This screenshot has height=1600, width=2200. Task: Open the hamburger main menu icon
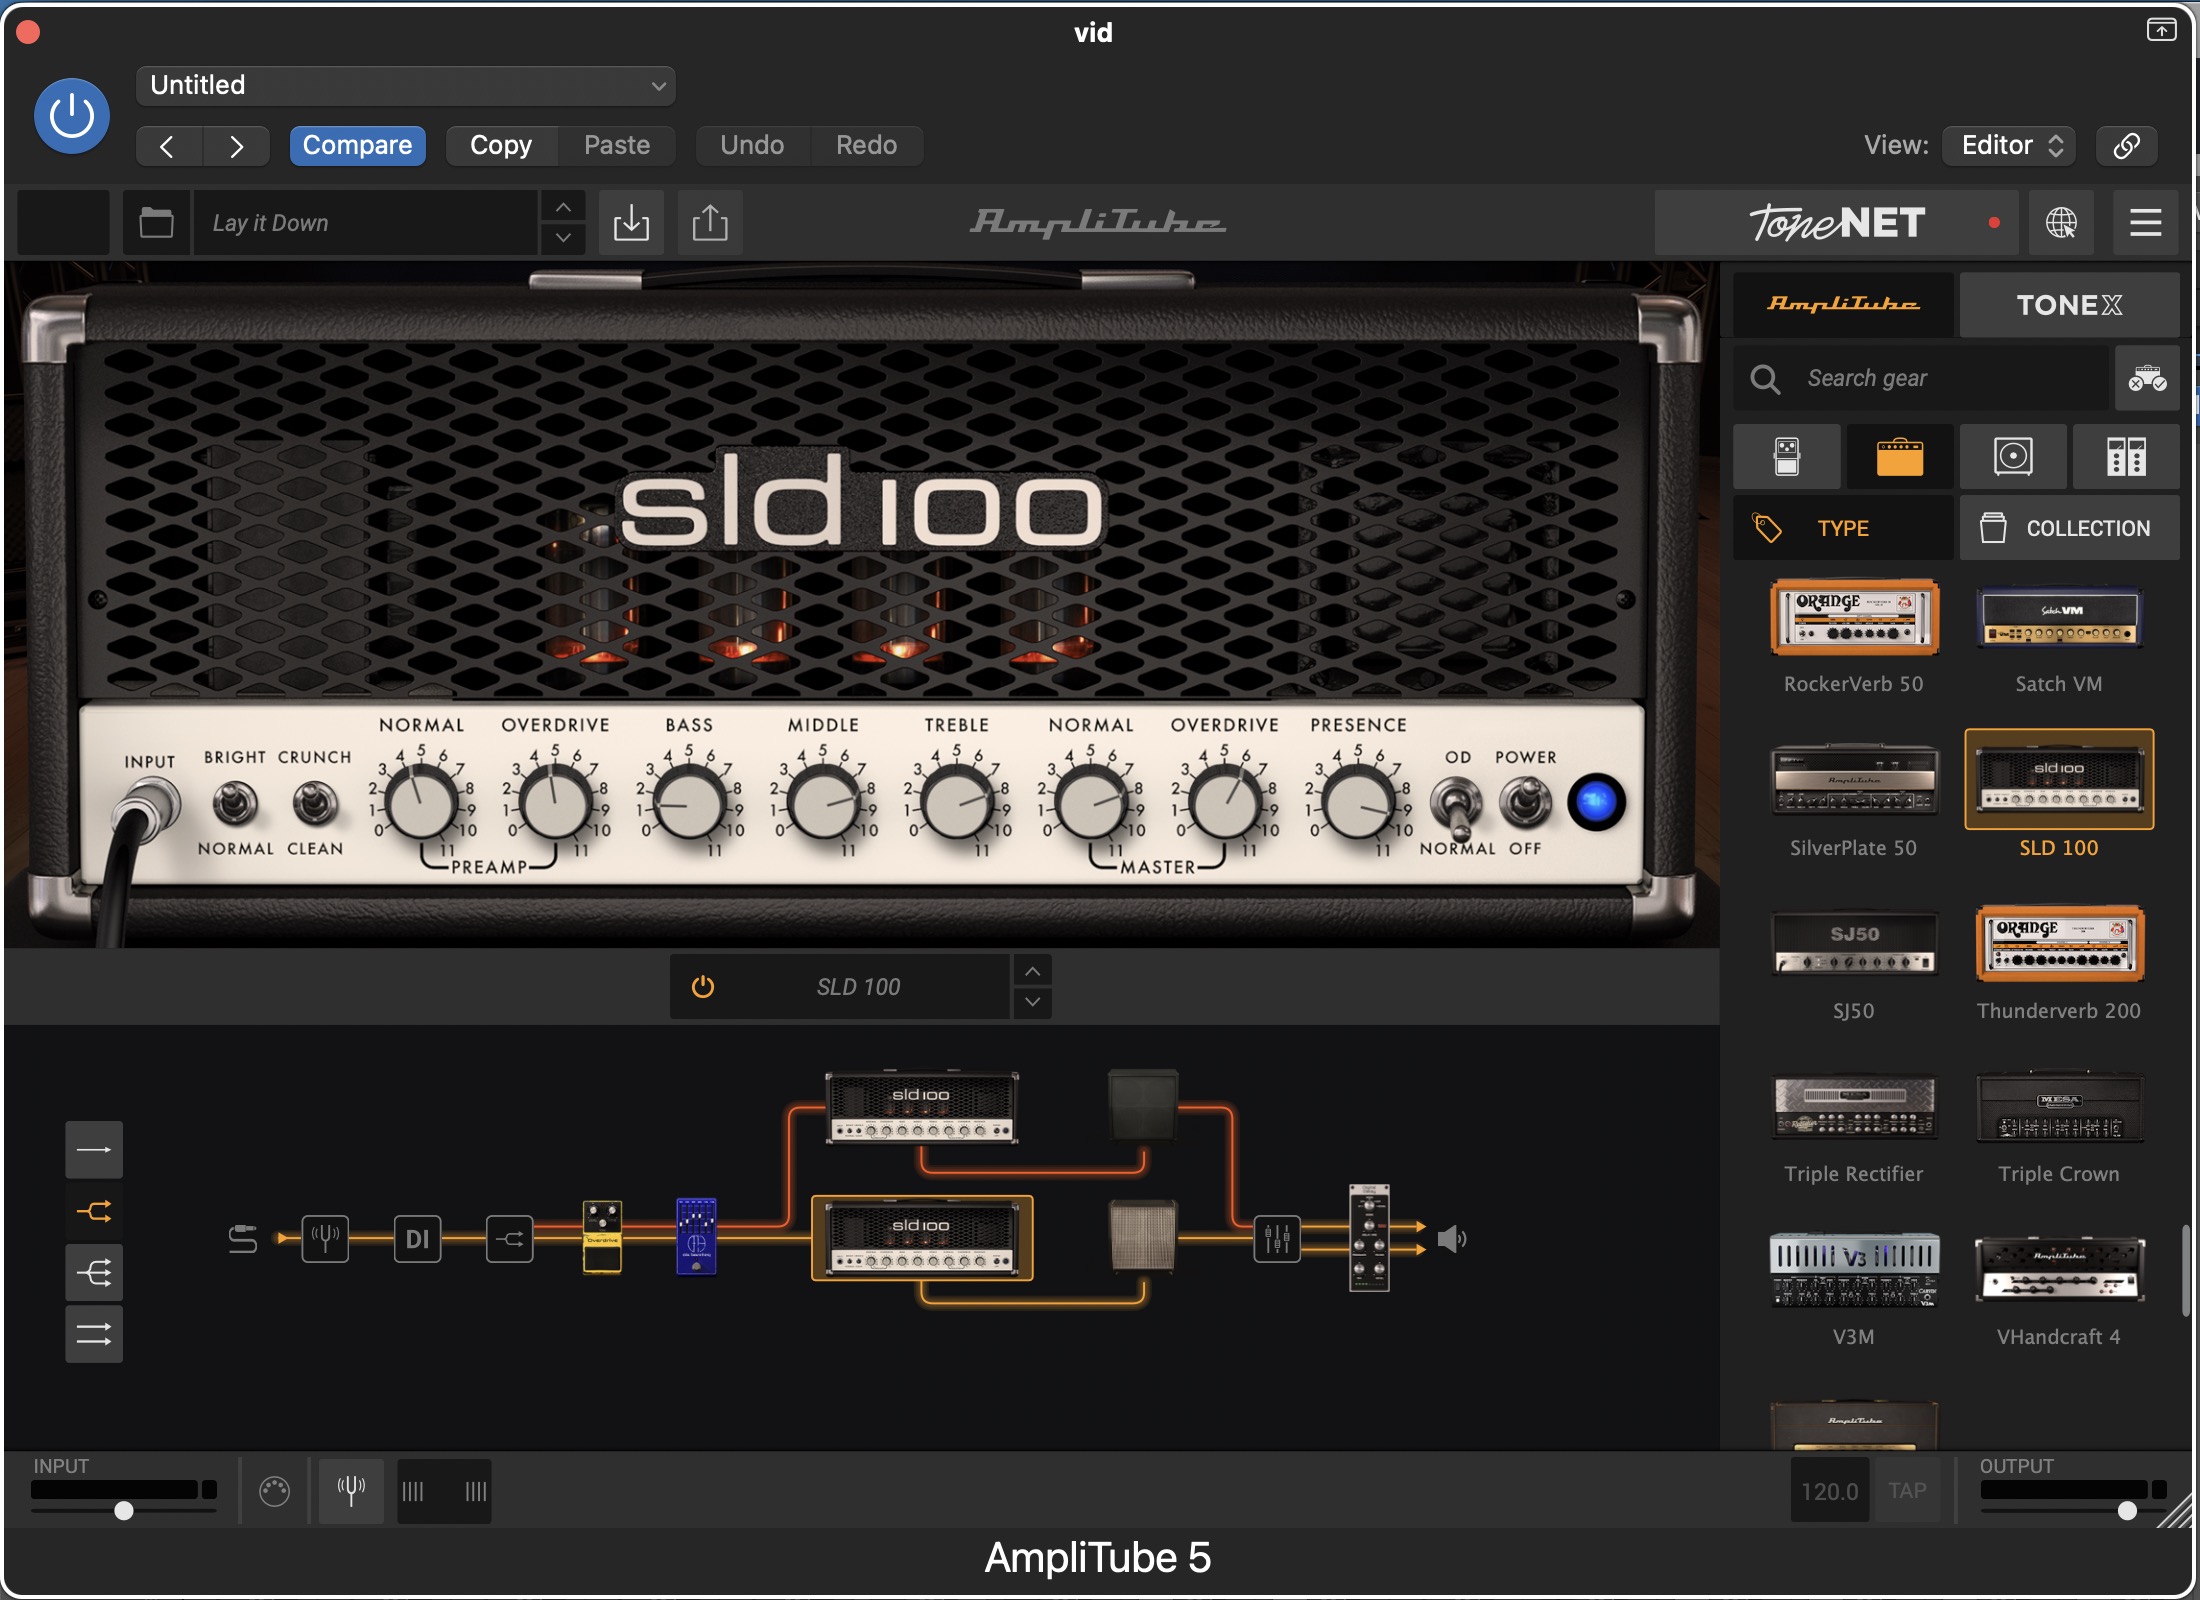point(2145,222)
